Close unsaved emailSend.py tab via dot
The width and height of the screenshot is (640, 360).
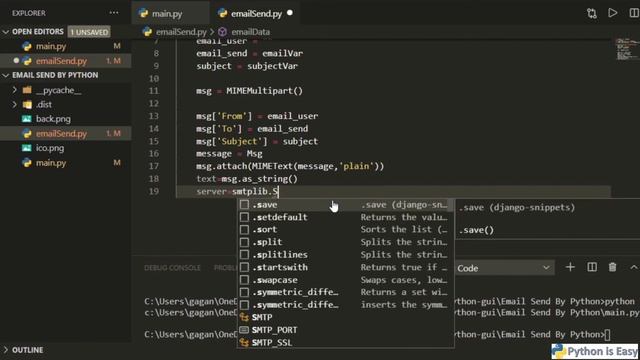pyautogui.click(x=290, y=13)
